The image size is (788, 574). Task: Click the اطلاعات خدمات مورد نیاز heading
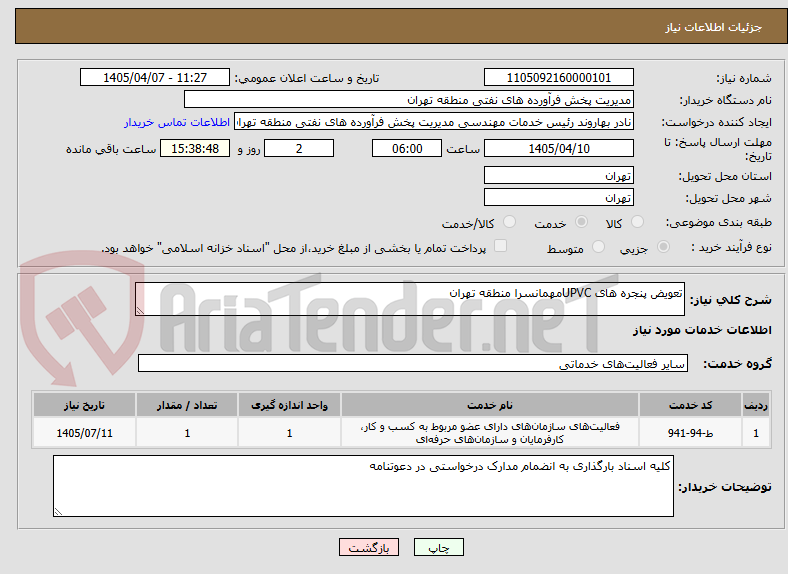[x=702, y=330]
